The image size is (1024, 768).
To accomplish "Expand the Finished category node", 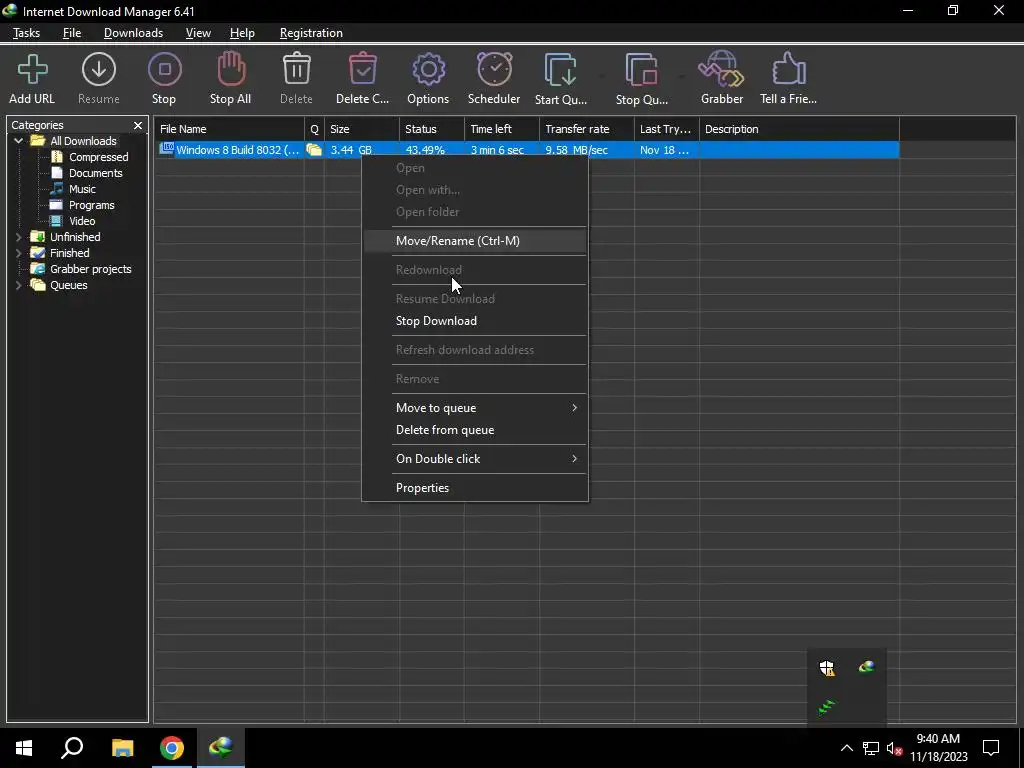I will click(x=18, y=253).
